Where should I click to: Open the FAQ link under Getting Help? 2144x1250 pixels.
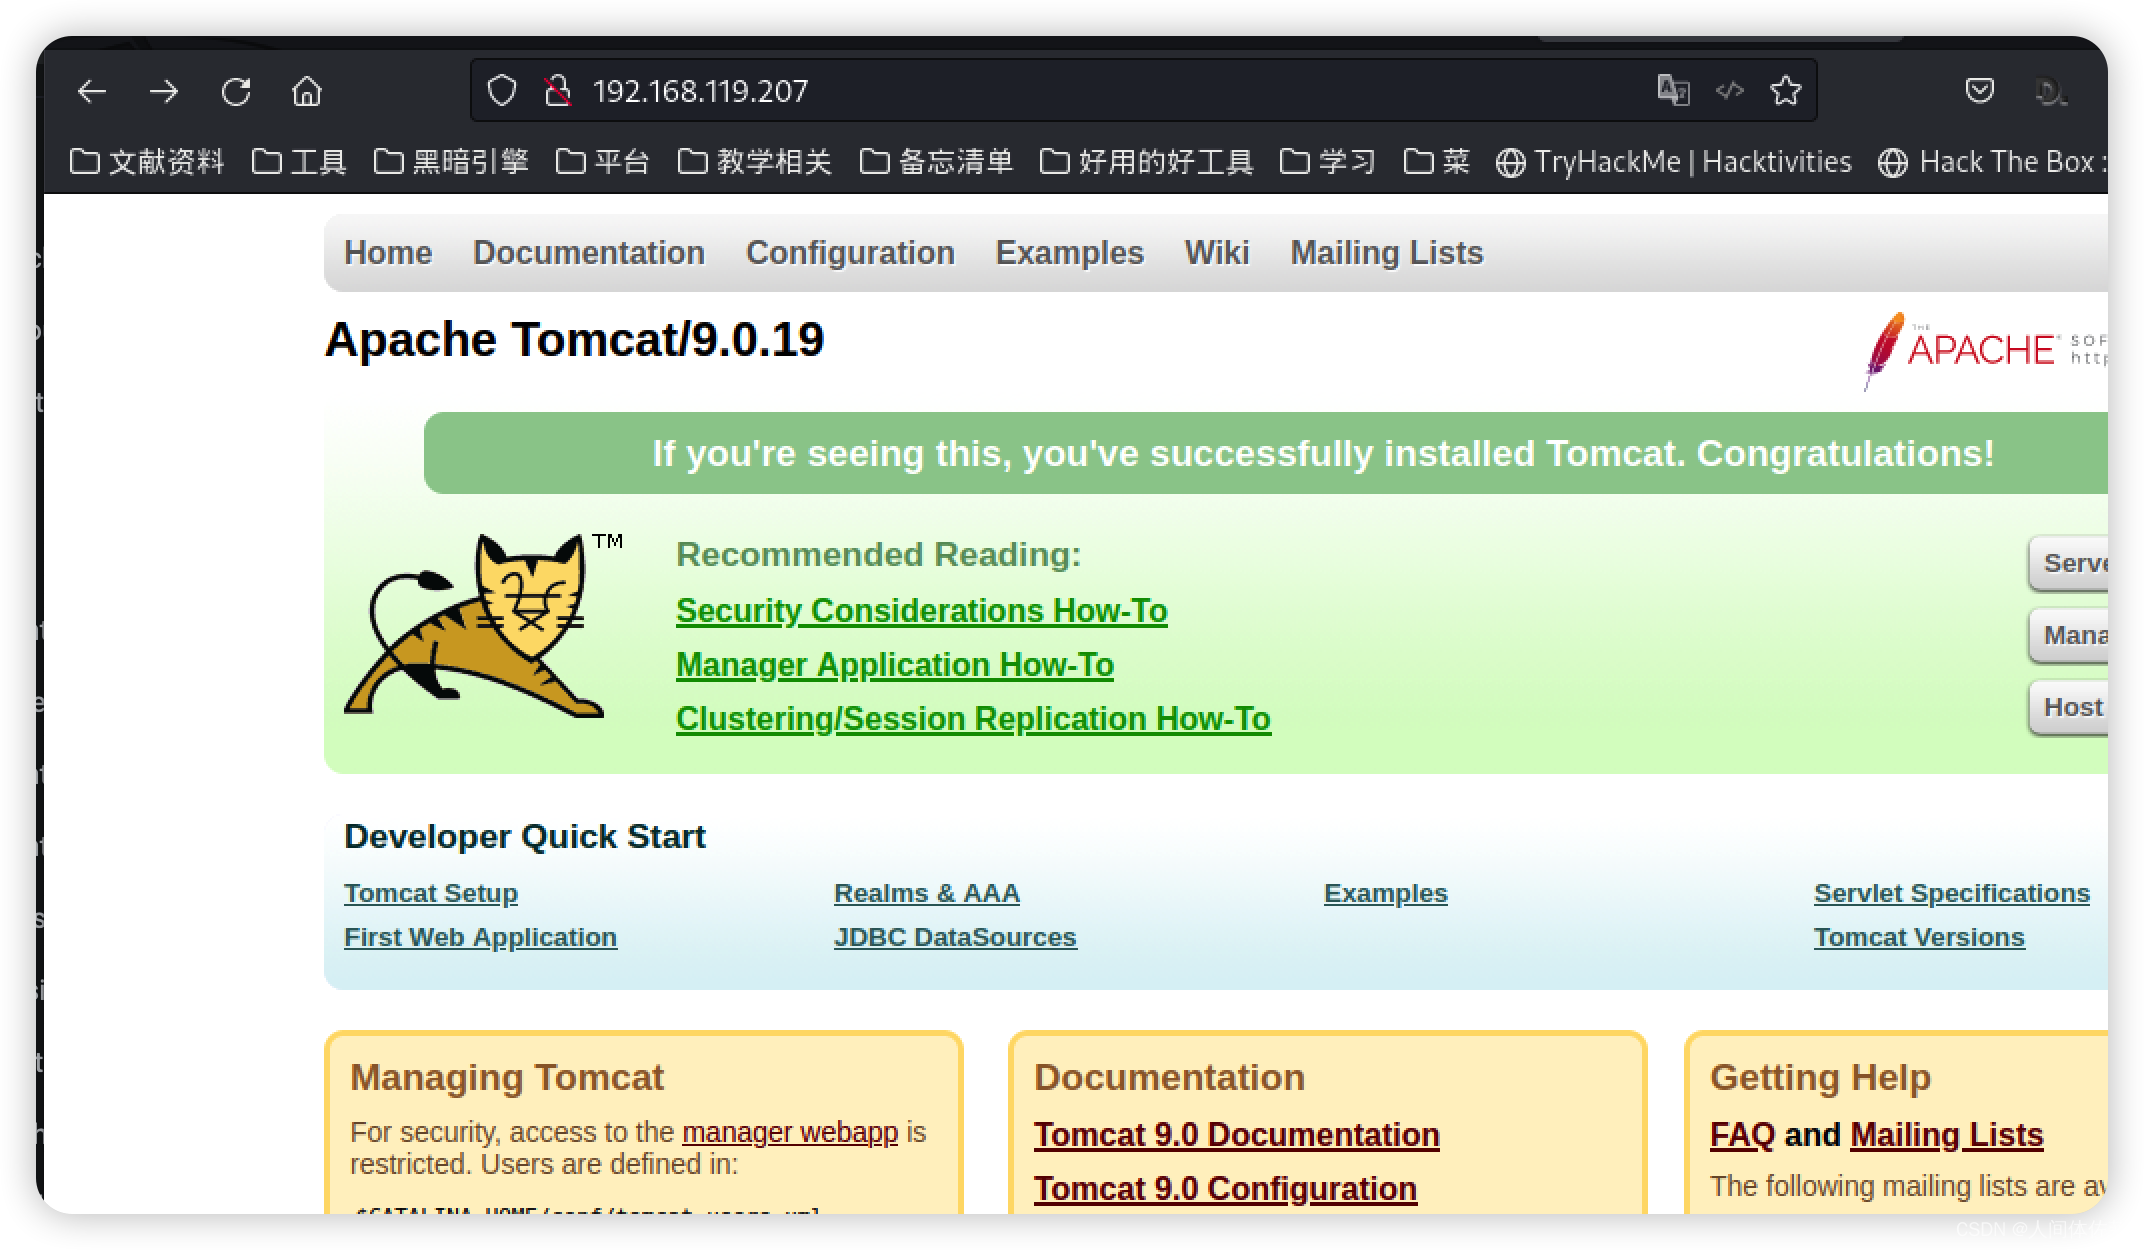[x=1742, y=1135]
